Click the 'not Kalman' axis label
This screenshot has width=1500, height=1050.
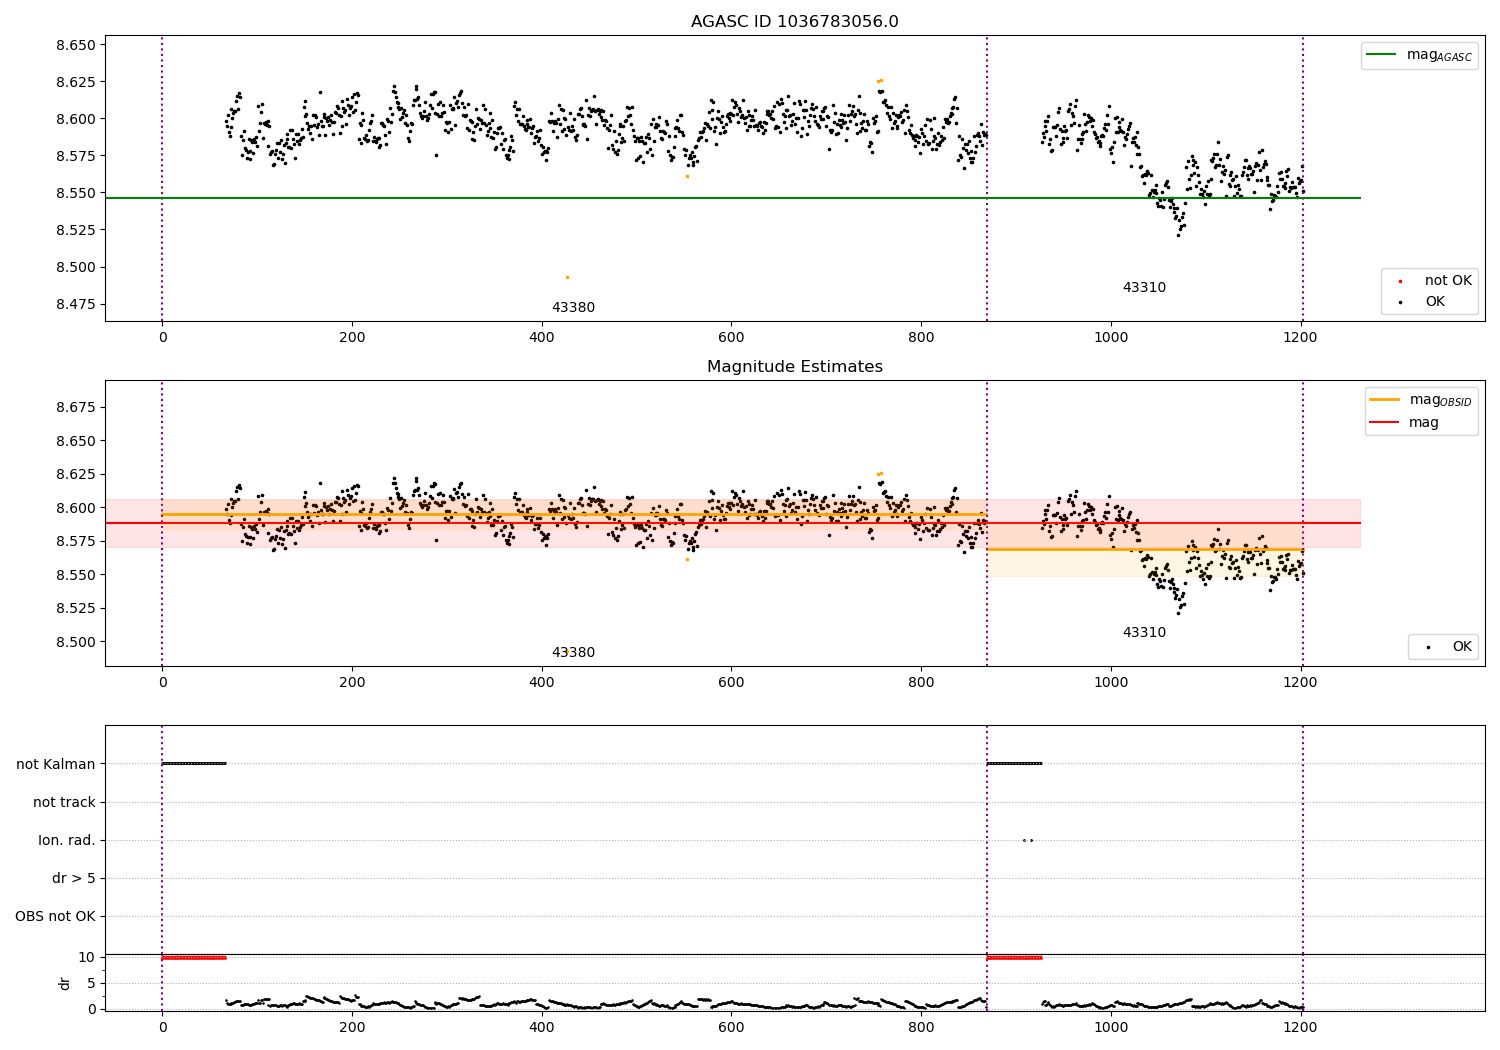pyautogui.click(x=56, y=764)
